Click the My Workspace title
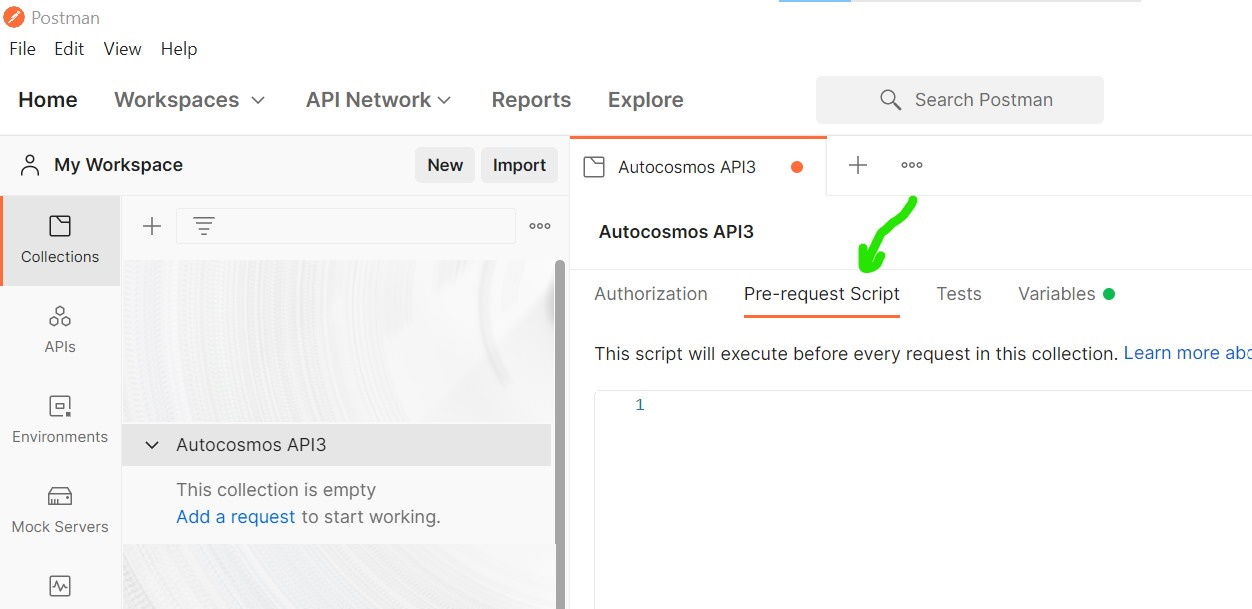This screenshot has width=1252, height=609. 118,165
